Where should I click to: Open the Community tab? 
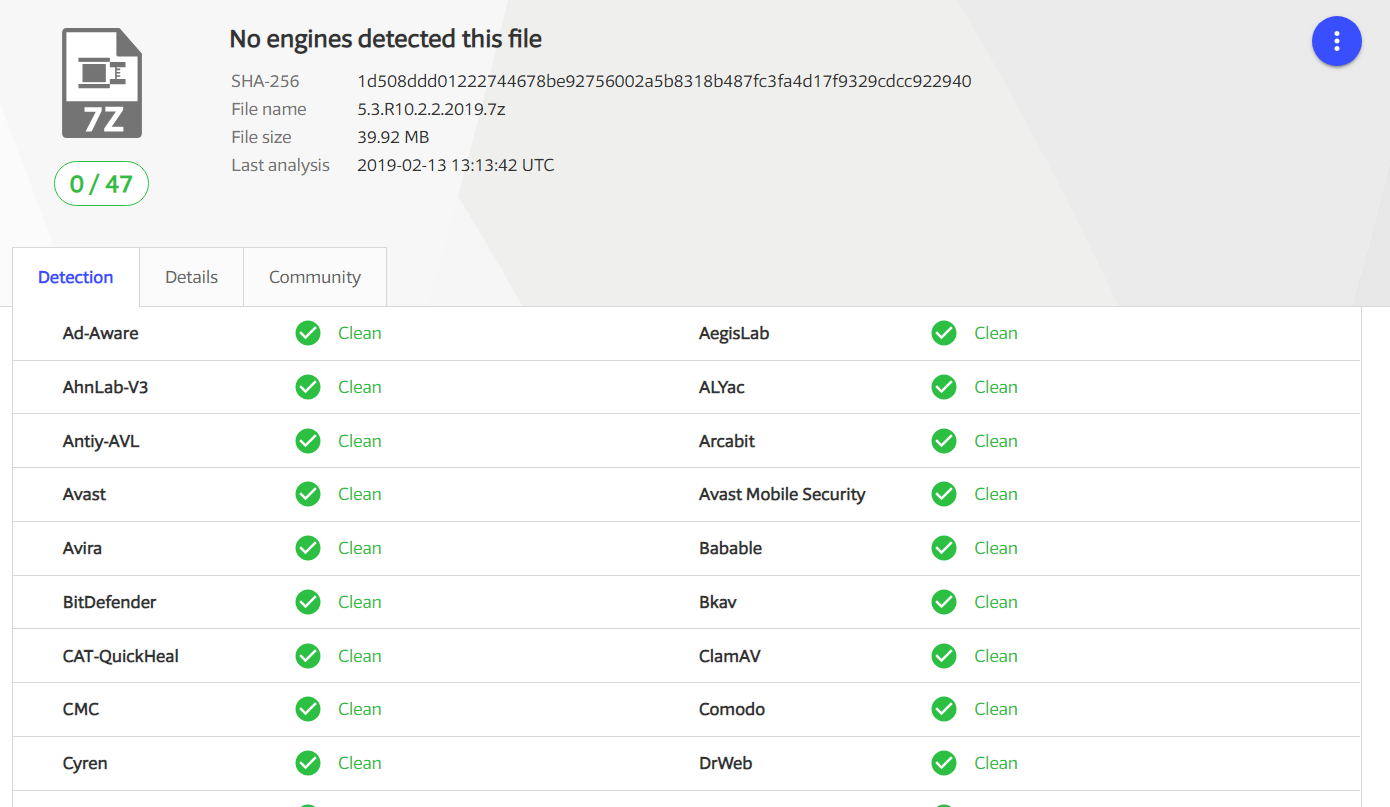[315, 277]
